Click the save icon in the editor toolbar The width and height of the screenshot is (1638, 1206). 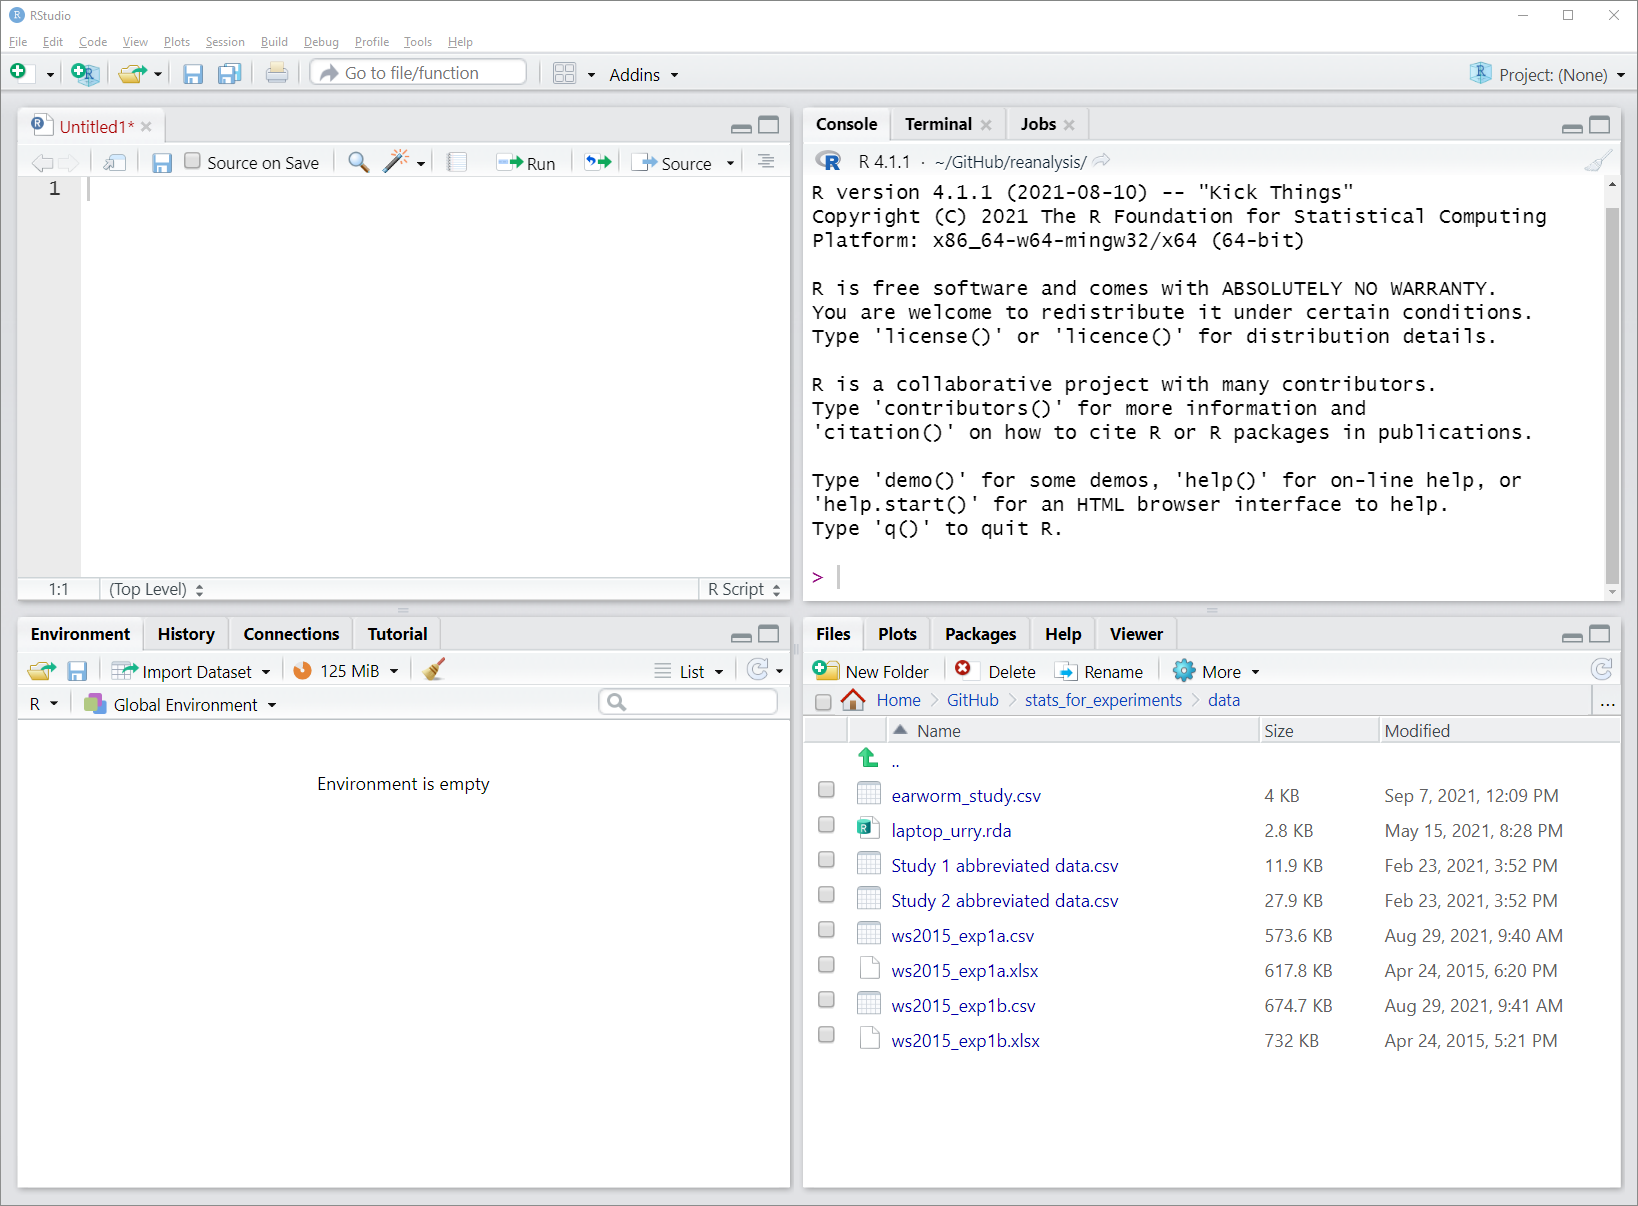pos(162,163)
